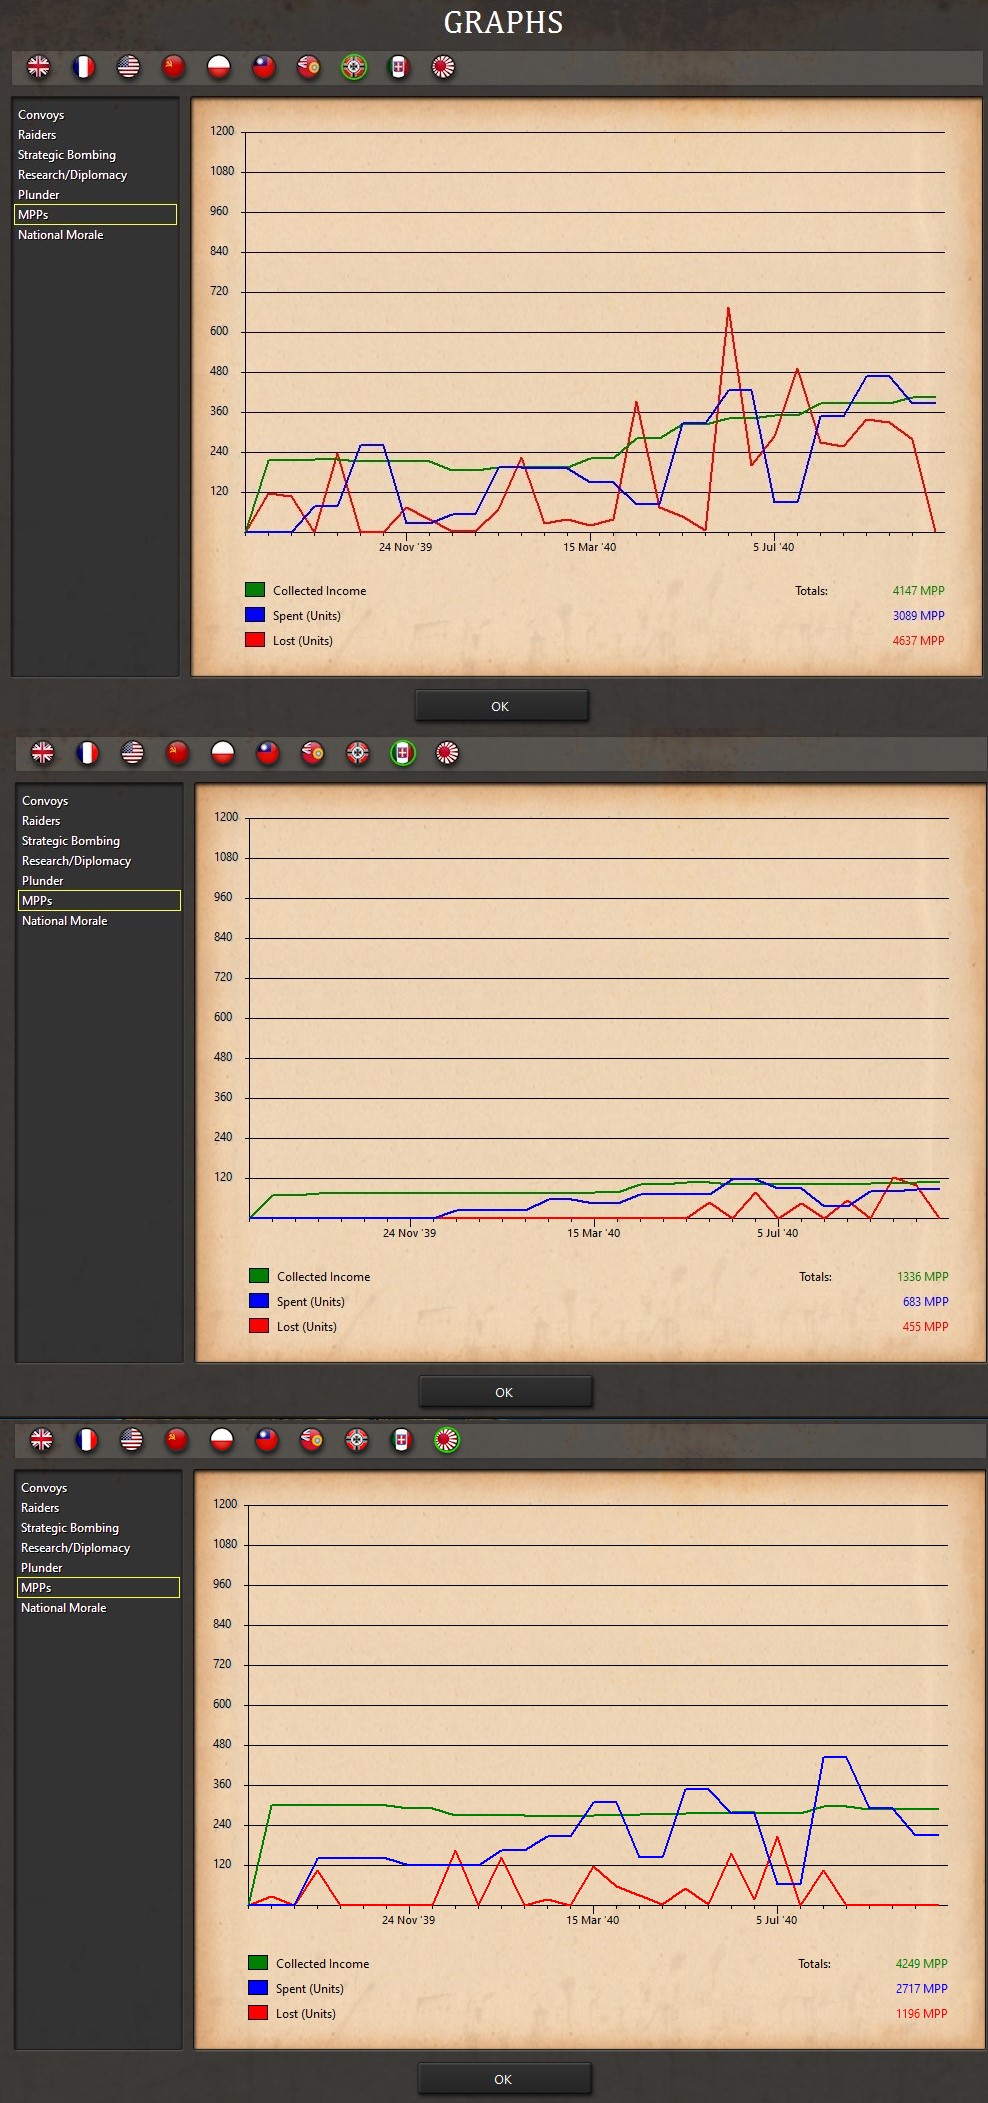This screenshot has width=988, height=2103.
Task: Open Convoys graph in the middle panel list
Action: click(45, 801)
